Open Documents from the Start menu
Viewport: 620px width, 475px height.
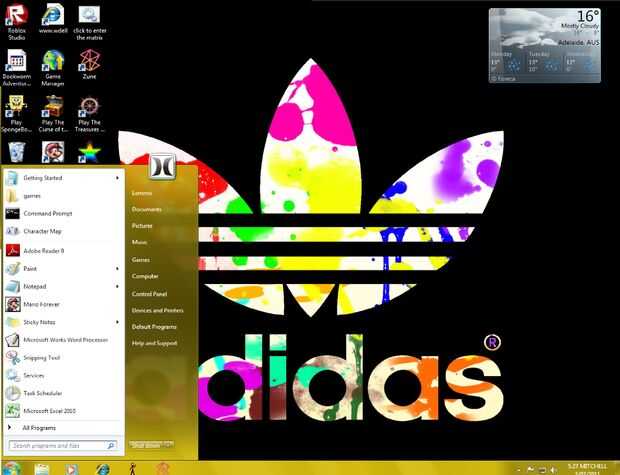point(147,209)
